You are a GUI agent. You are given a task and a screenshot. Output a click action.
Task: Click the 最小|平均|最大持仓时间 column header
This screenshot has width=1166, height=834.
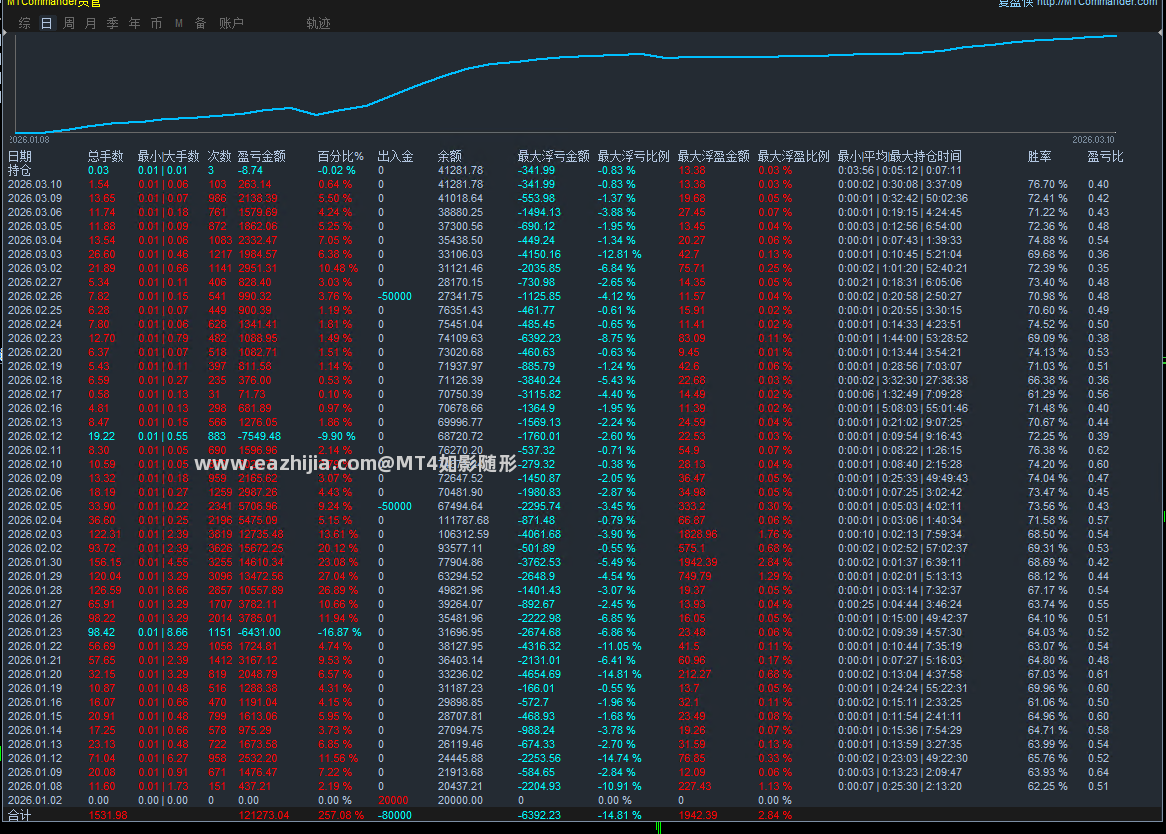900,156
